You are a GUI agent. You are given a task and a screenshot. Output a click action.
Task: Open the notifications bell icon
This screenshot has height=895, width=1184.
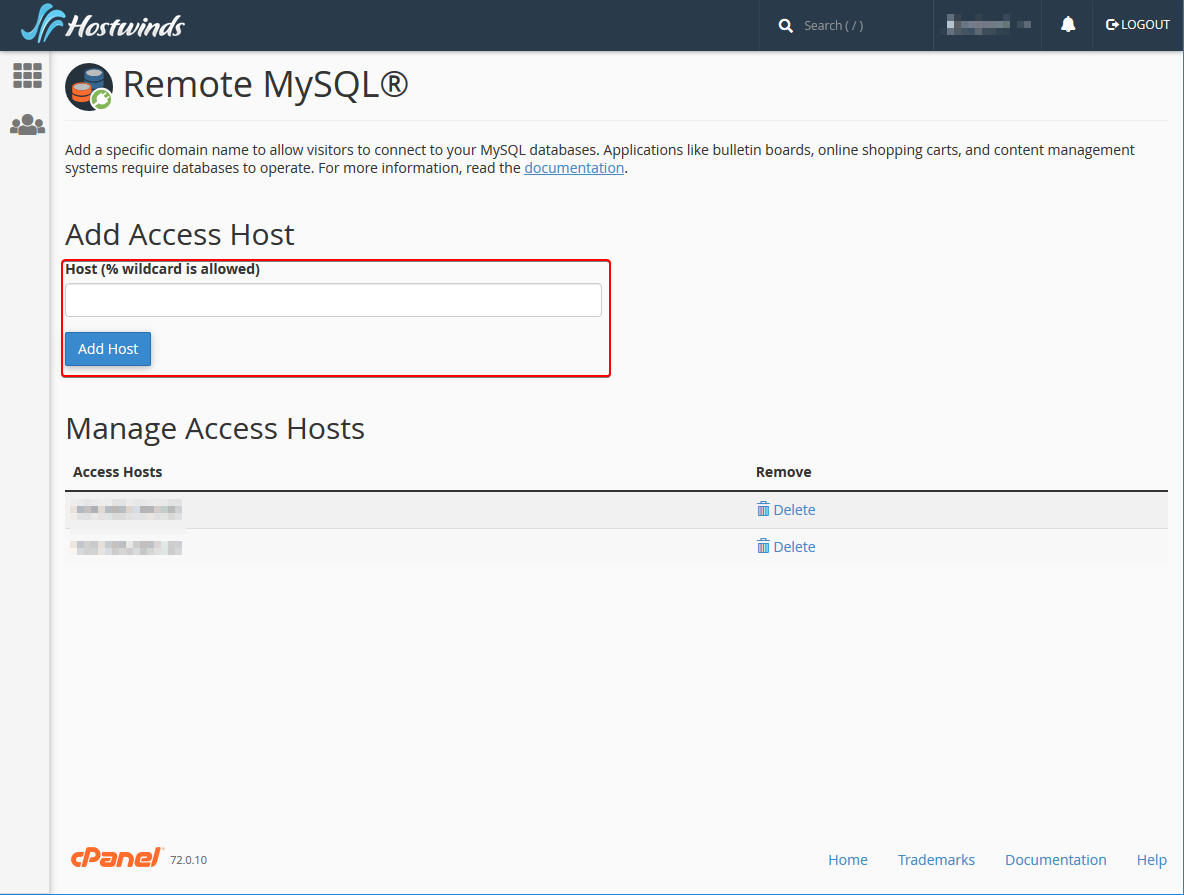click(x=1068, y=25)
